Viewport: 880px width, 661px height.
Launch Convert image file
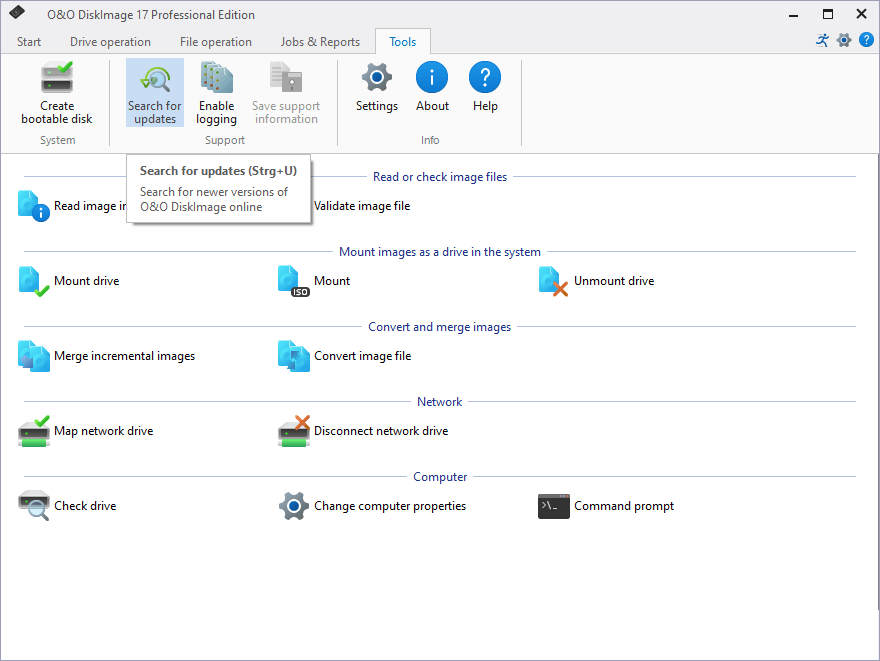click(x=294, y=356)
